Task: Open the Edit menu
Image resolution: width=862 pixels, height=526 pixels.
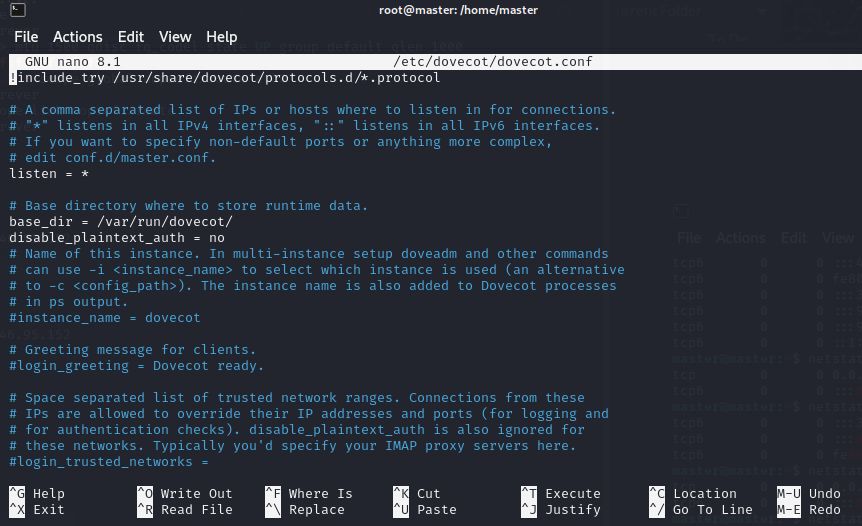Action: [131, 37]
